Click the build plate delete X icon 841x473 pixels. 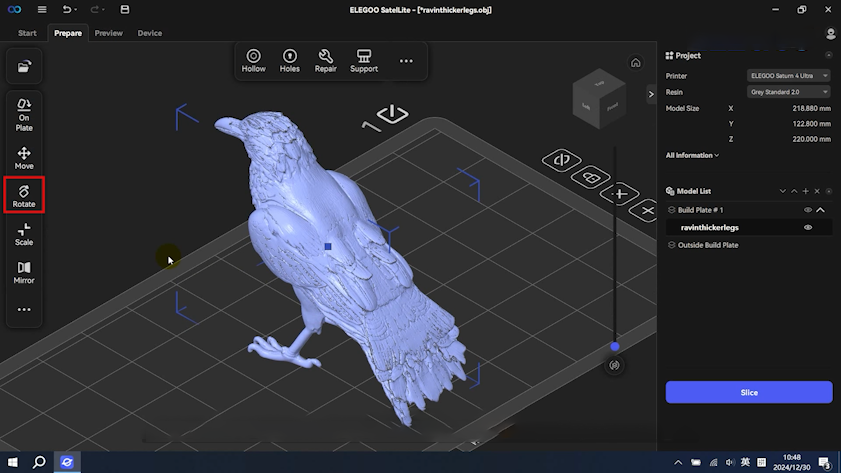click(646, 211)
